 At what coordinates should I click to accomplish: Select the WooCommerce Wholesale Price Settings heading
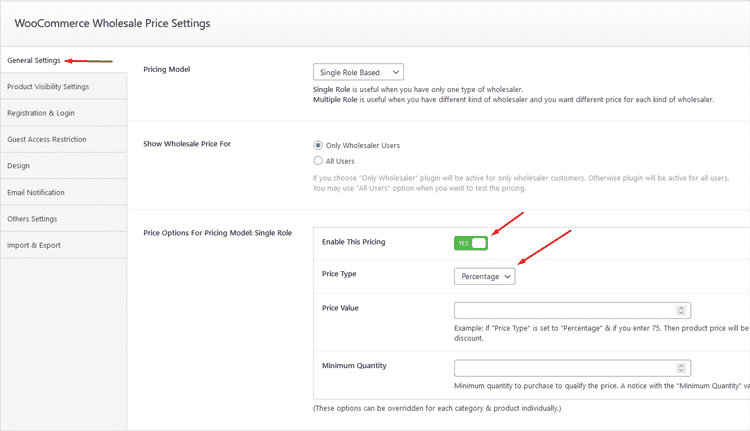point(112,23)
